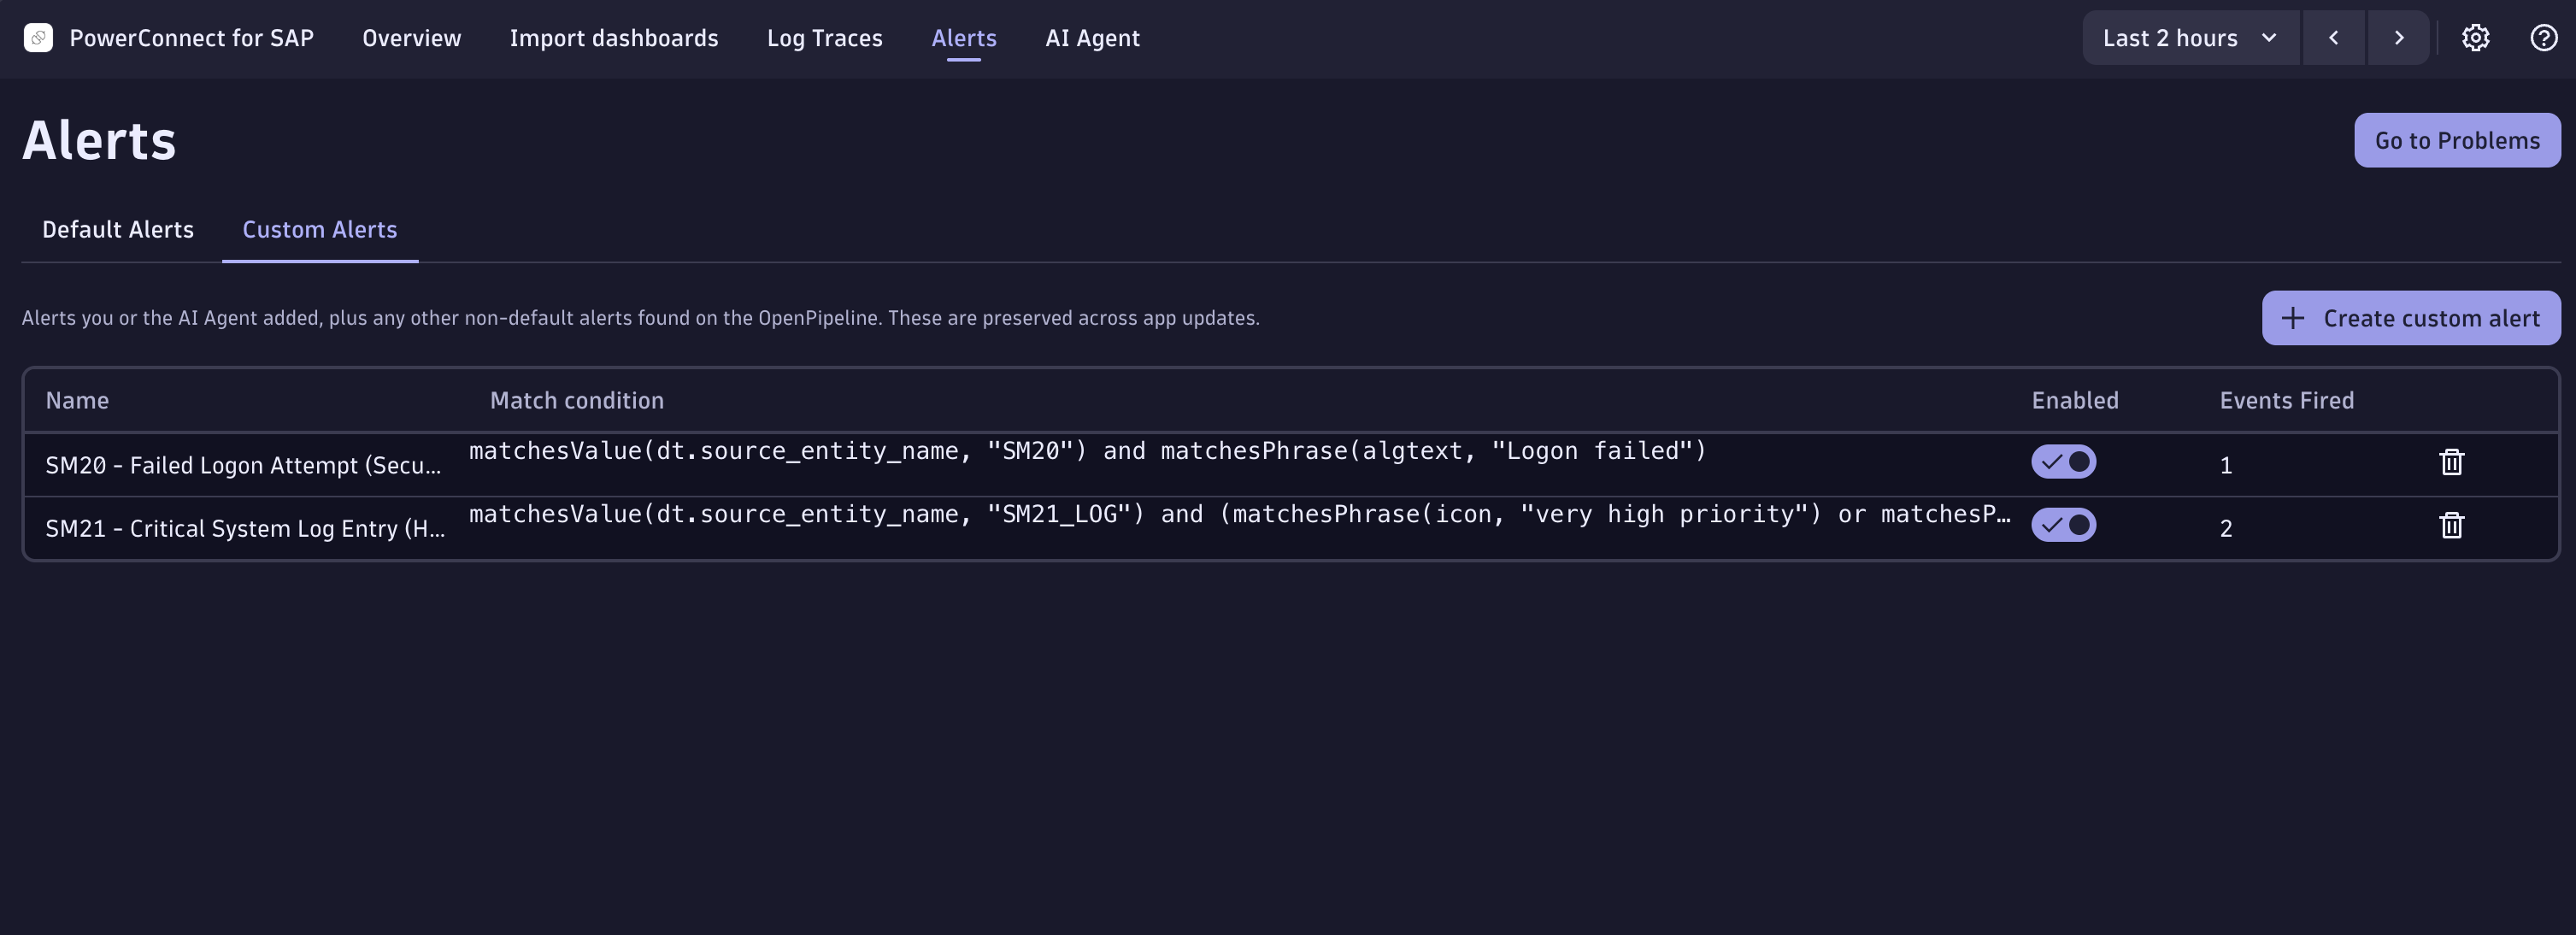The height and width of the screenshot is (935, 2576).
Task: Open the help question mark icon
Action: [x=2543, y=38]
